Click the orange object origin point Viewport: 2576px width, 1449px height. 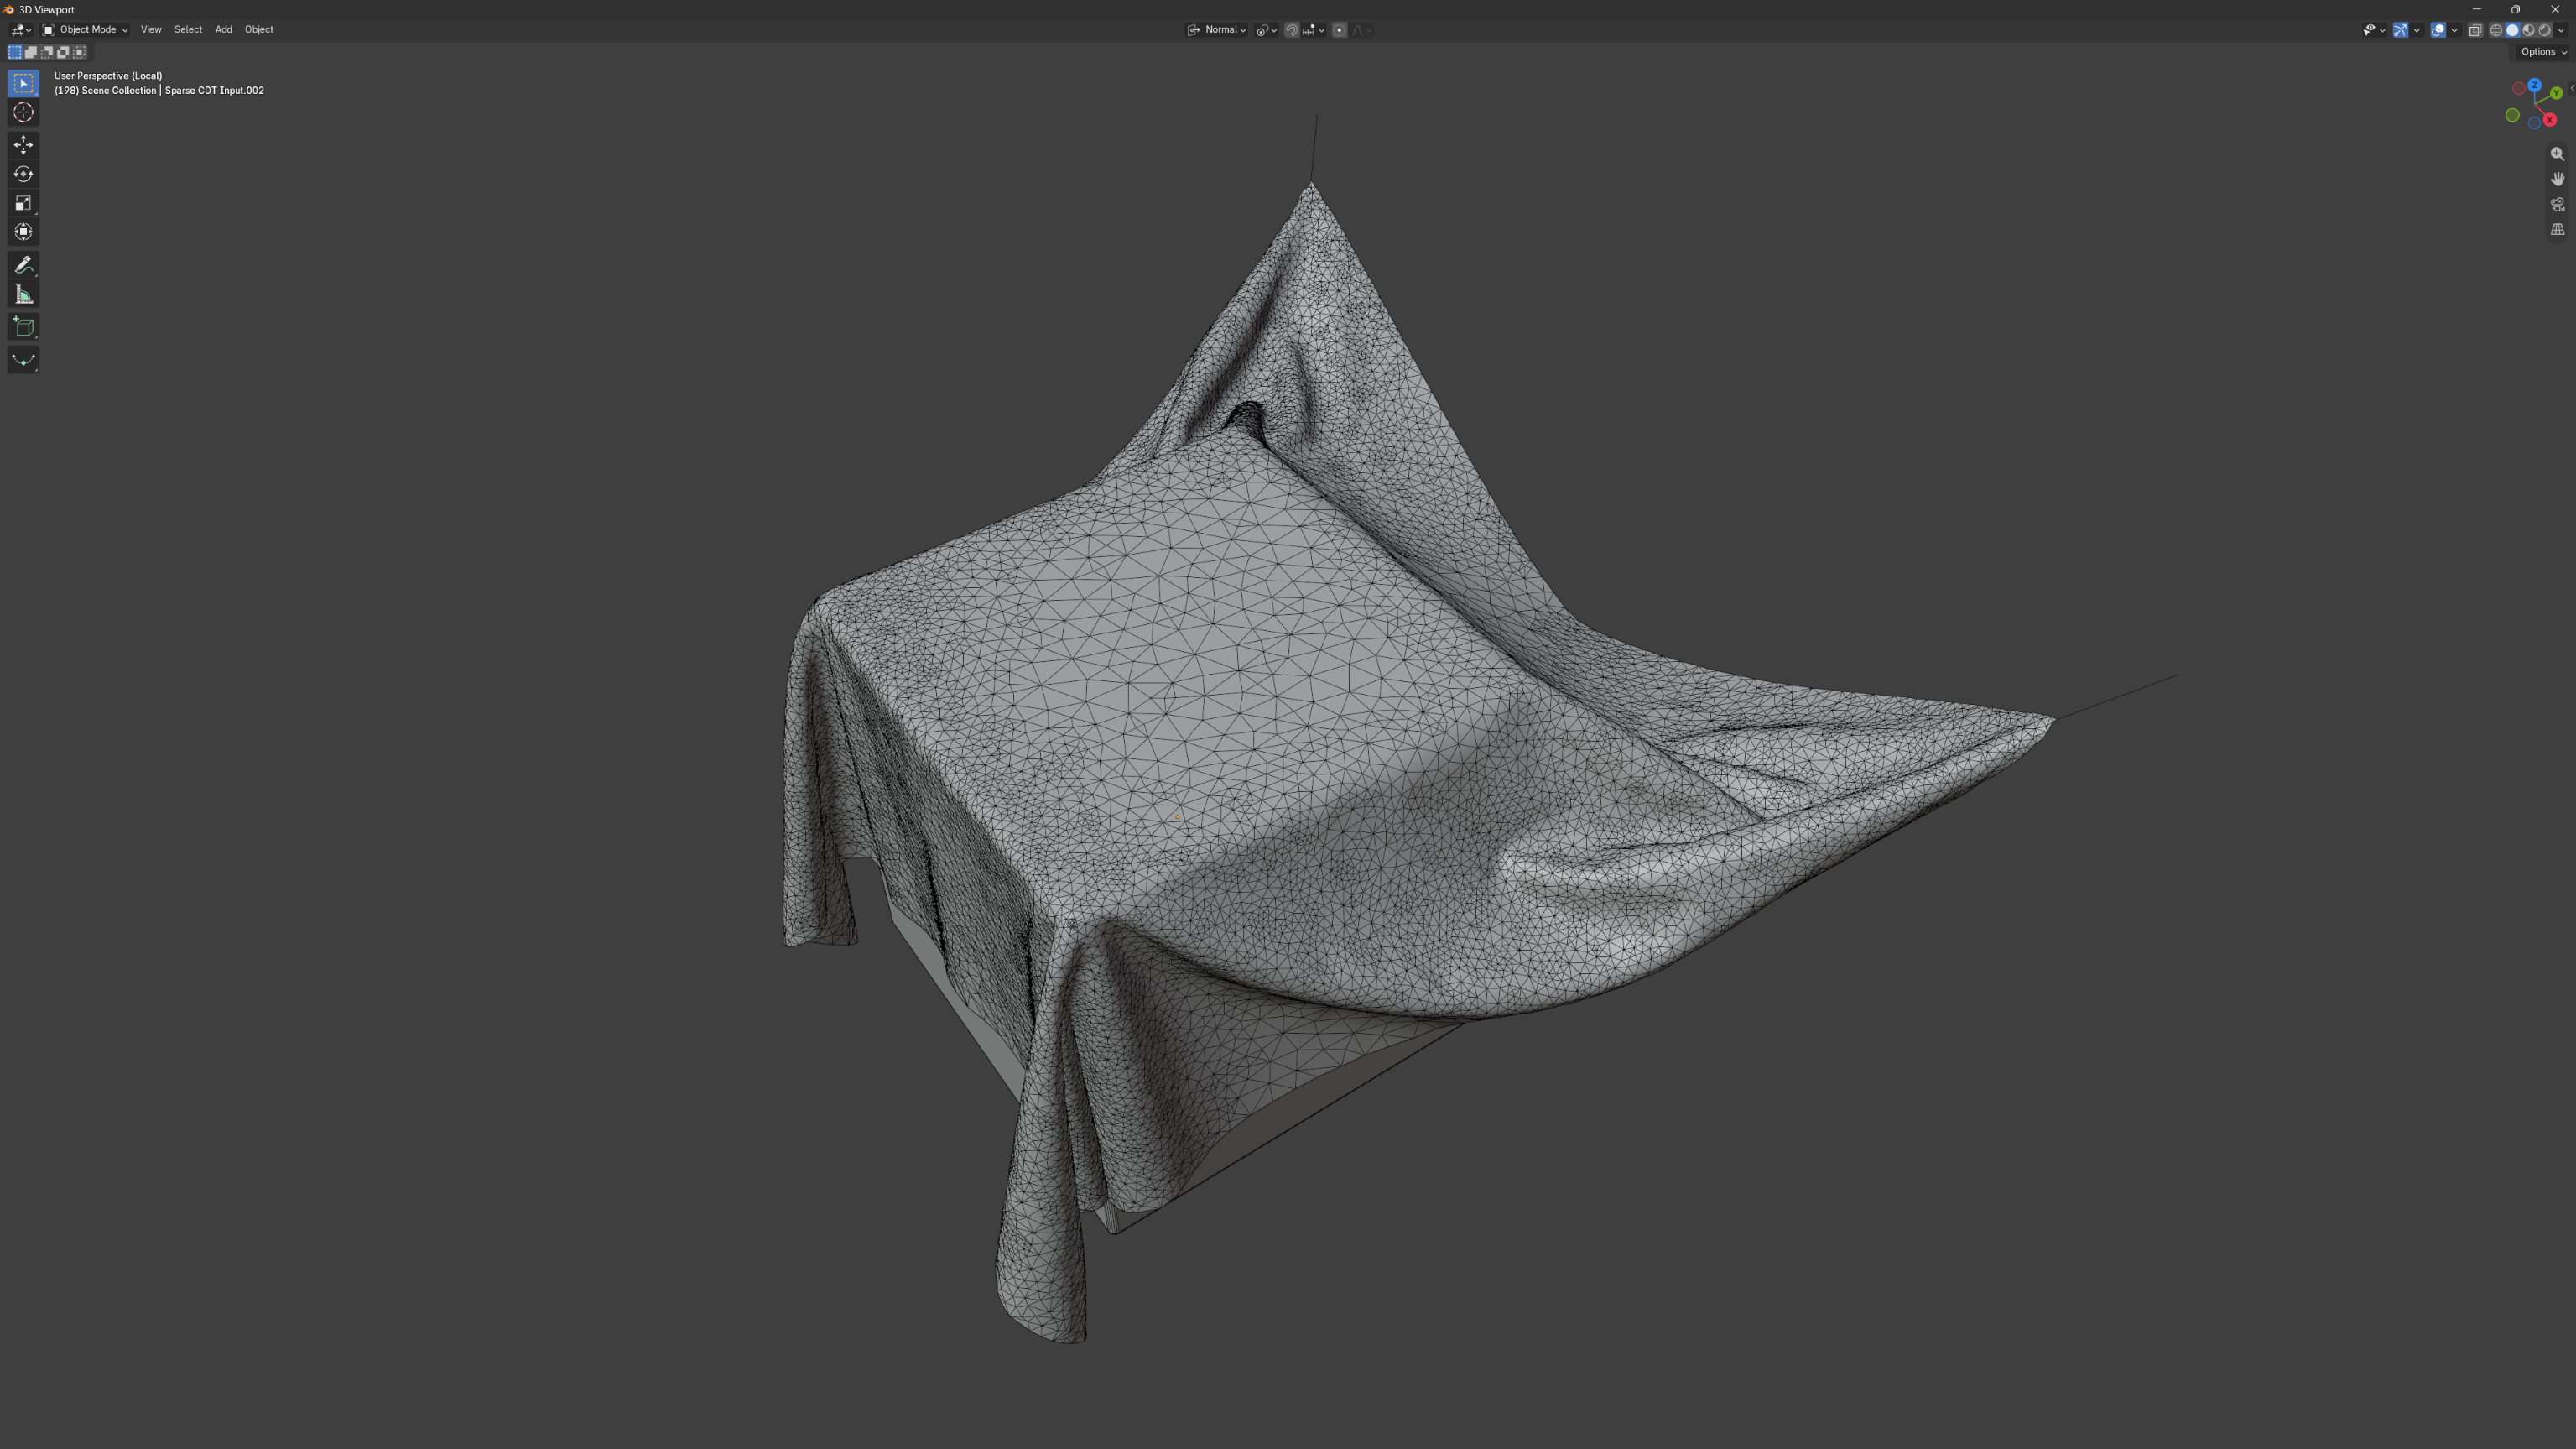click(1178, 818)
